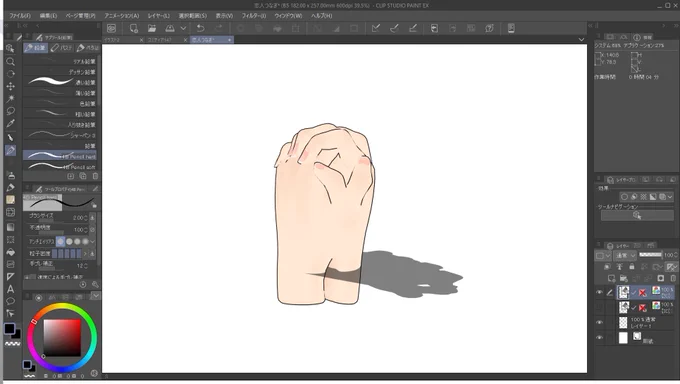Expand color wheel panel menu chevron
This screenshot has height=384, width=680.
[x=96, y=296]
